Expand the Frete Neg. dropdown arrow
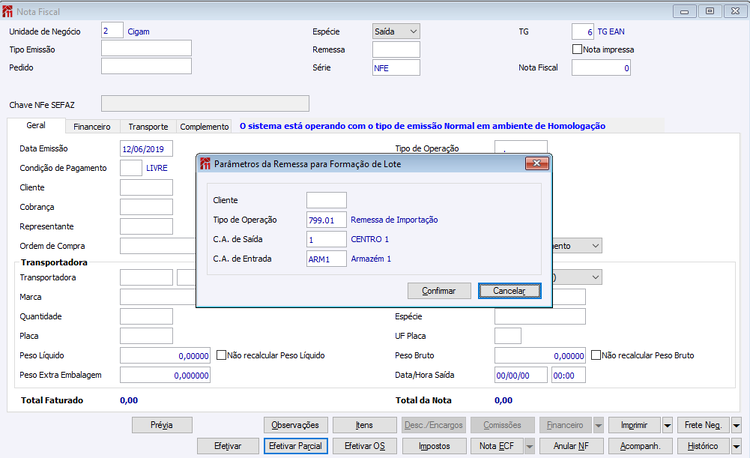The width and height of the screenshot is (750, 458). [736, 425]
